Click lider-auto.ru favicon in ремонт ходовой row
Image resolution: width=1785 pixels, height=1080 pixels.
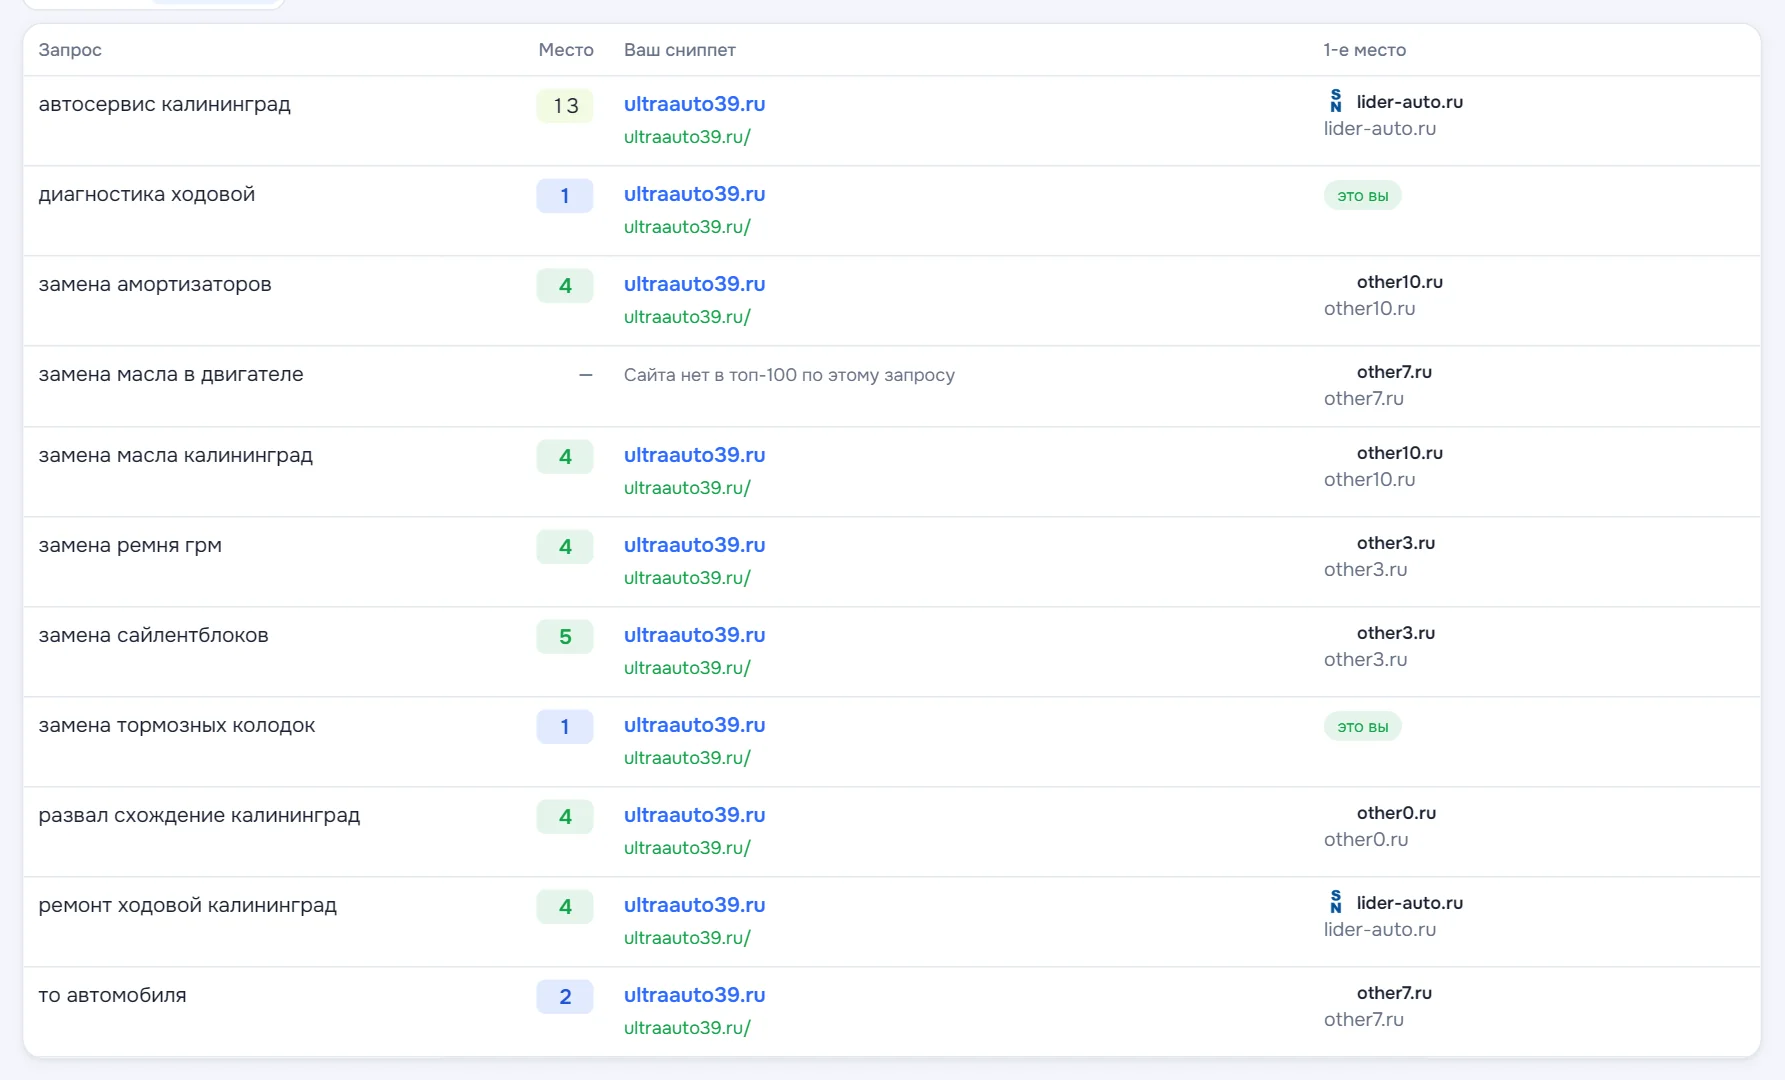coord(1335,902)
